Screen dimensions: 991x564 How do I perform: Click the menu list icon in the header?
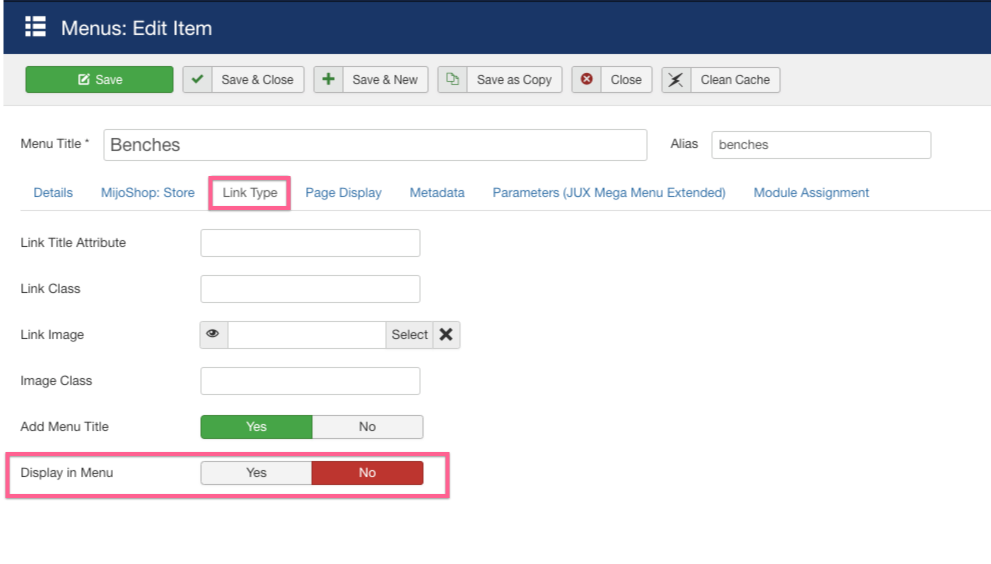pyautogui.click(x=35, y=27)
